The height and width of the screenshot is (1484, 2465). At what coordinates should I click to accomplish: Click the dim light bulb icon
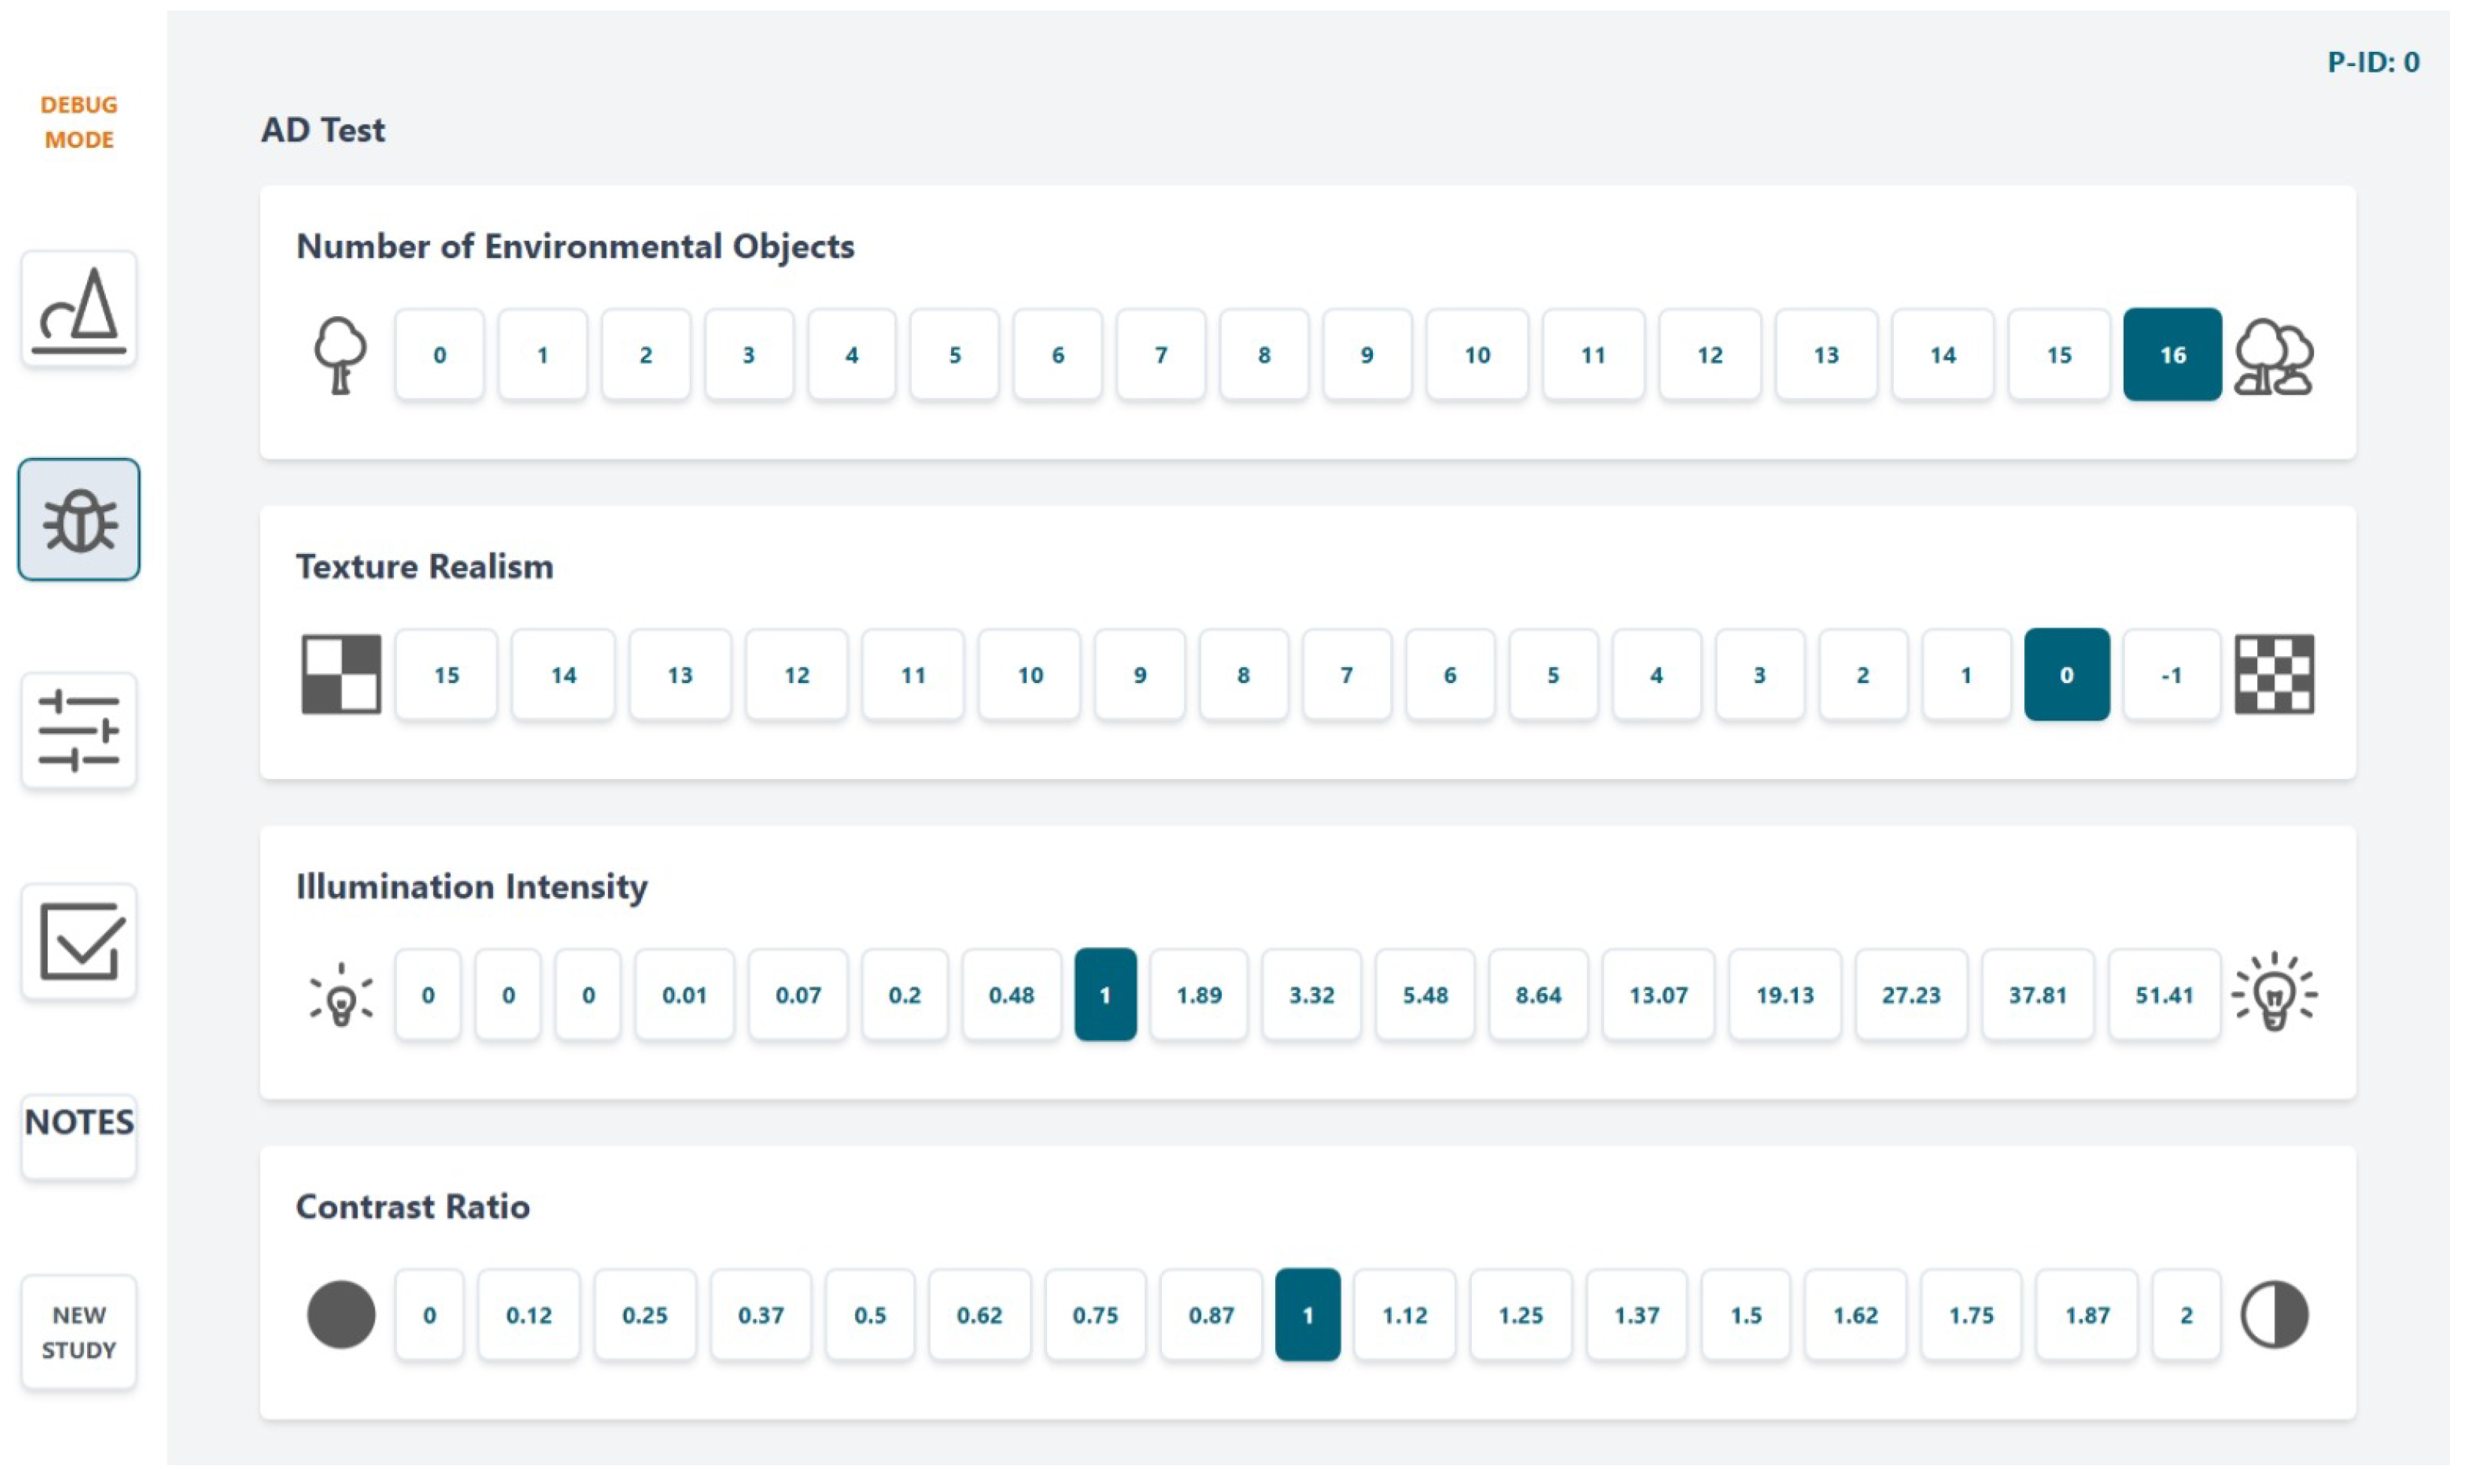(x=340, y=996)
